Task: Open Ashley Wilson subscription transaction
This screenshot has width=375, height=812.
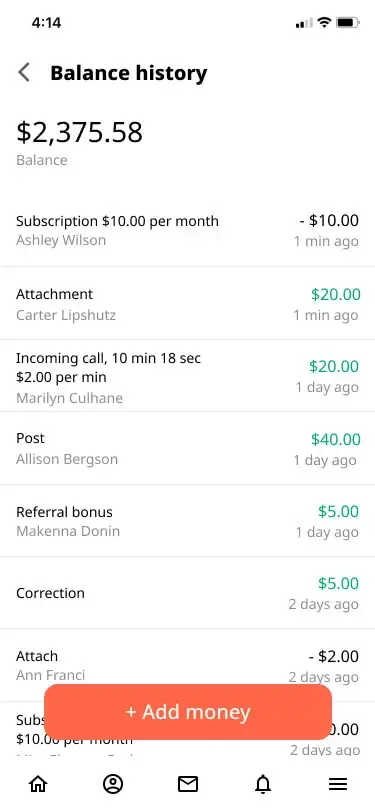Action: pyautogui.click(x=188, y=230)
